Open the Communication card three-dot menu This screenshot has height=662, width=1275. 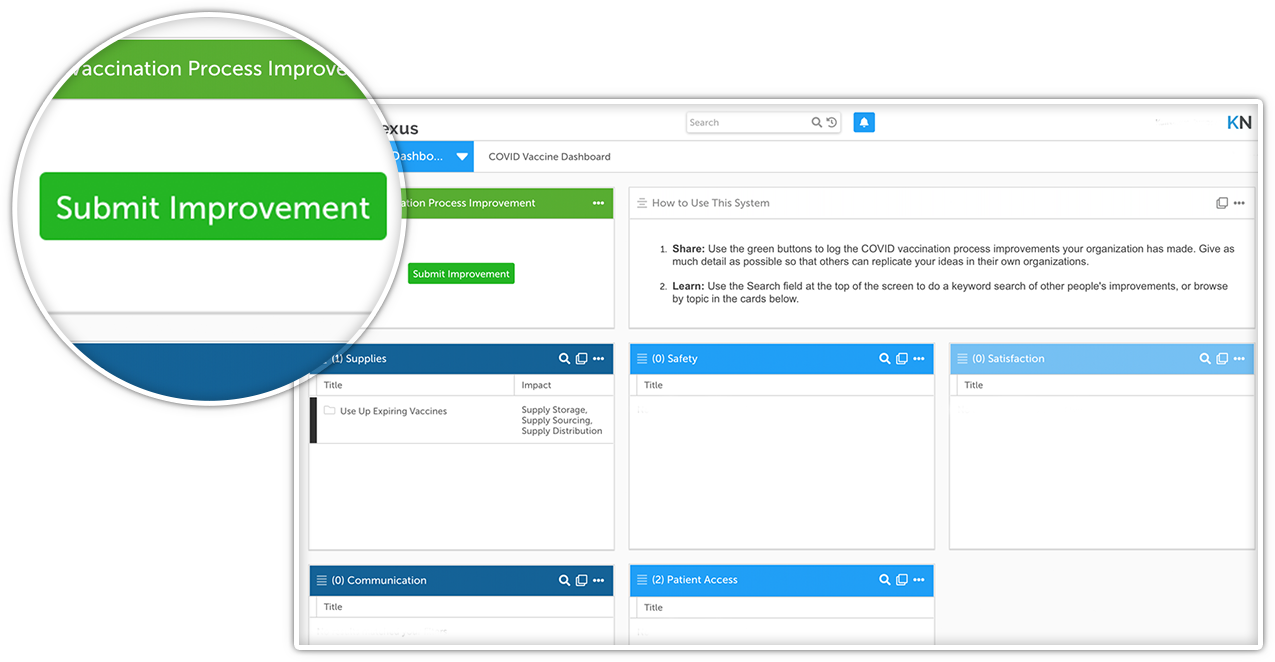(x=598, y=580)
